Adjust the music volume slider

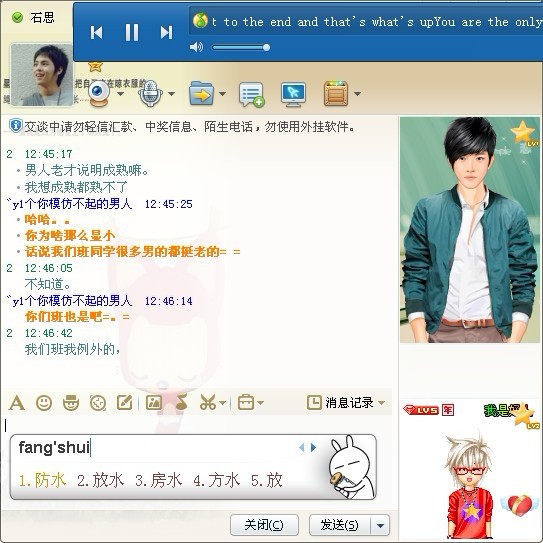(241, 47)
